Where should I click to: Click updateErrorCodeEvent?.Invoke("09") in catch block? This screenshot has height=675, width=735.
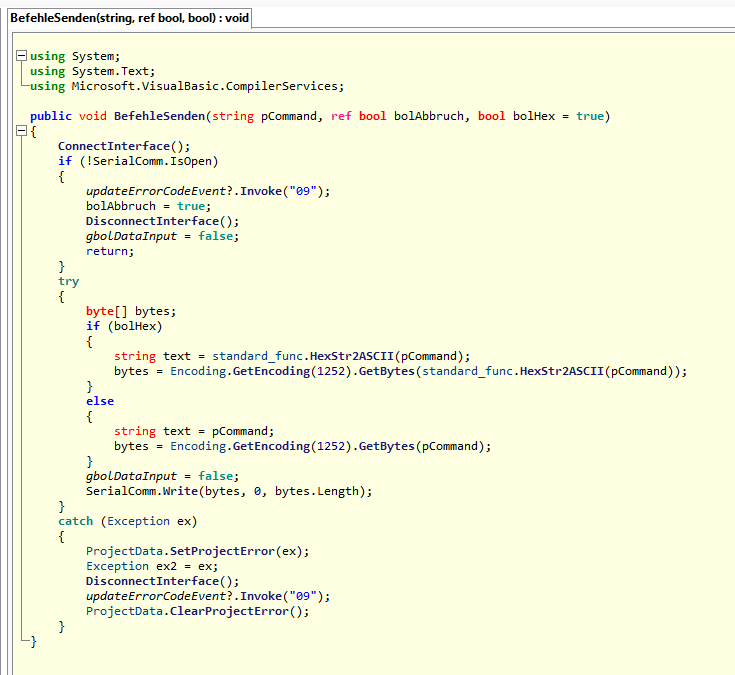coord(208,596)
